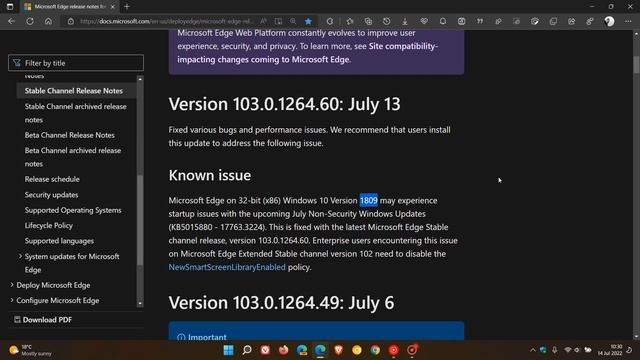Open the Collections toolbar icon
Screen dimensions: 640x360
pyautogui.click(x=368, y=21)
